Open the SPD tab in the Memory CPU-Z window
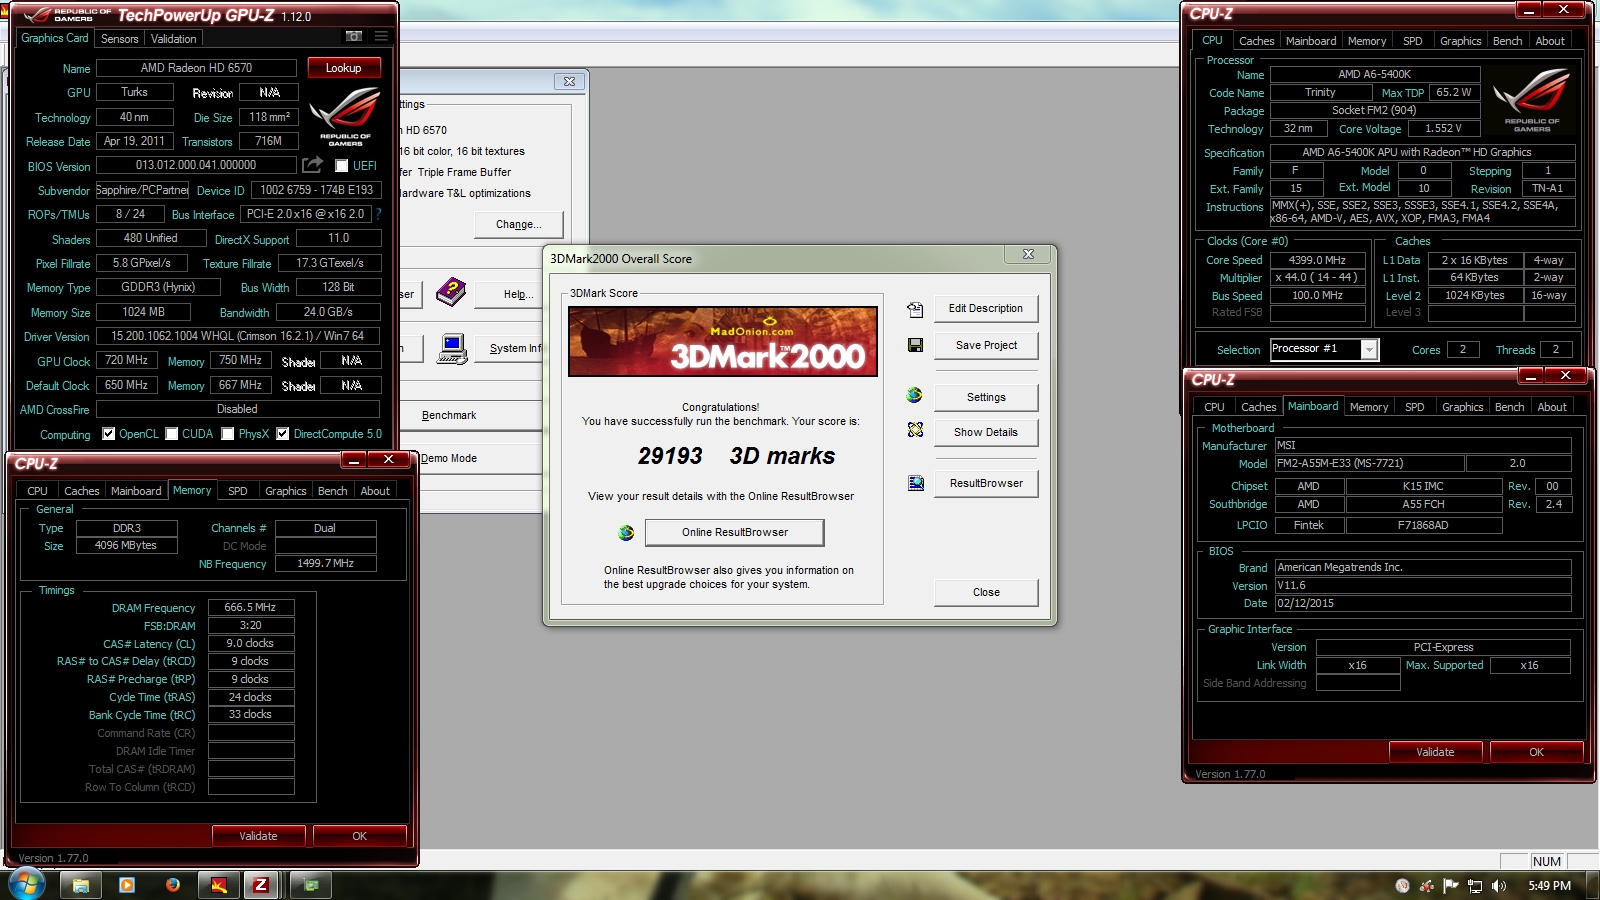1600x900 pixels. coord(238,491)
